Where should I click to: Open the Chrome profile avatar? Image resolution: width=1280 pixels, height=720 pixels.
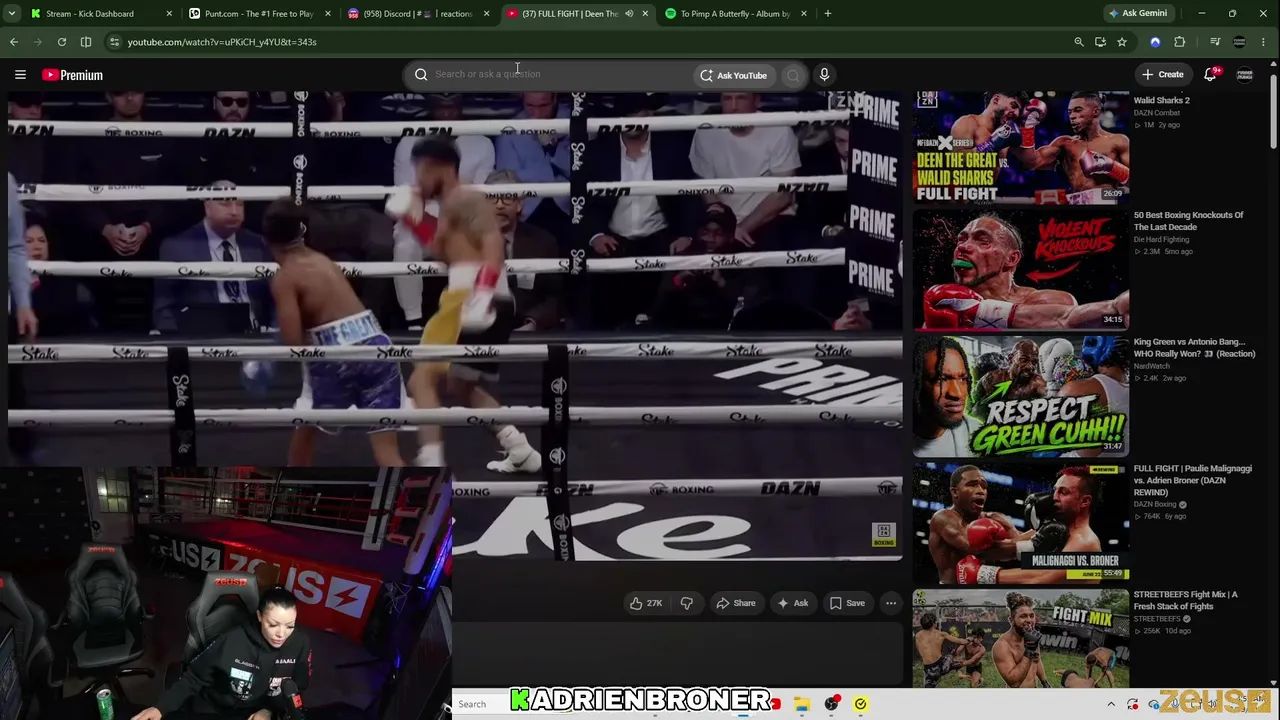click(x=1240, y=42)
